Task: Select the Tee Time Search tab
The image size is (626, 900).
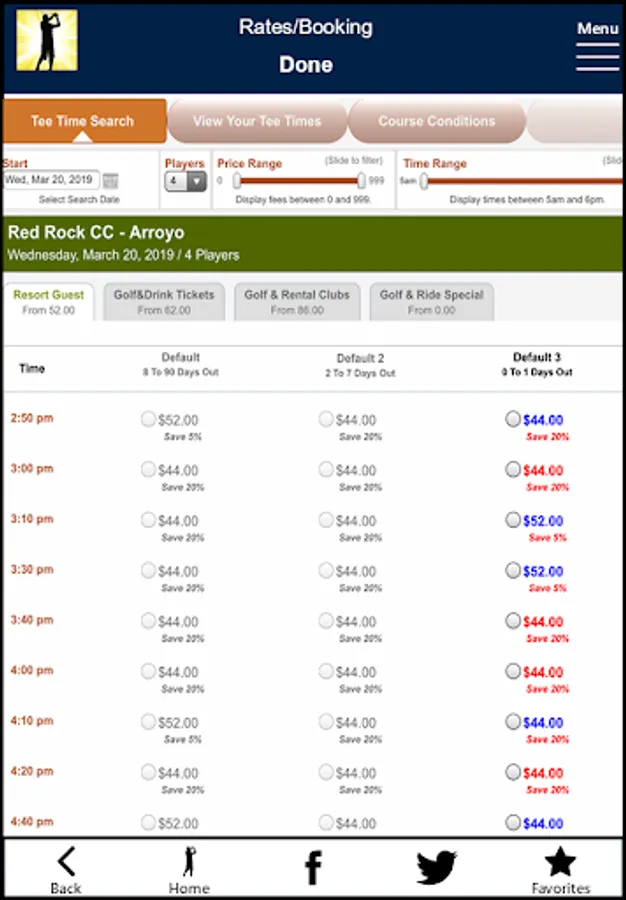Action: (85, 121)
